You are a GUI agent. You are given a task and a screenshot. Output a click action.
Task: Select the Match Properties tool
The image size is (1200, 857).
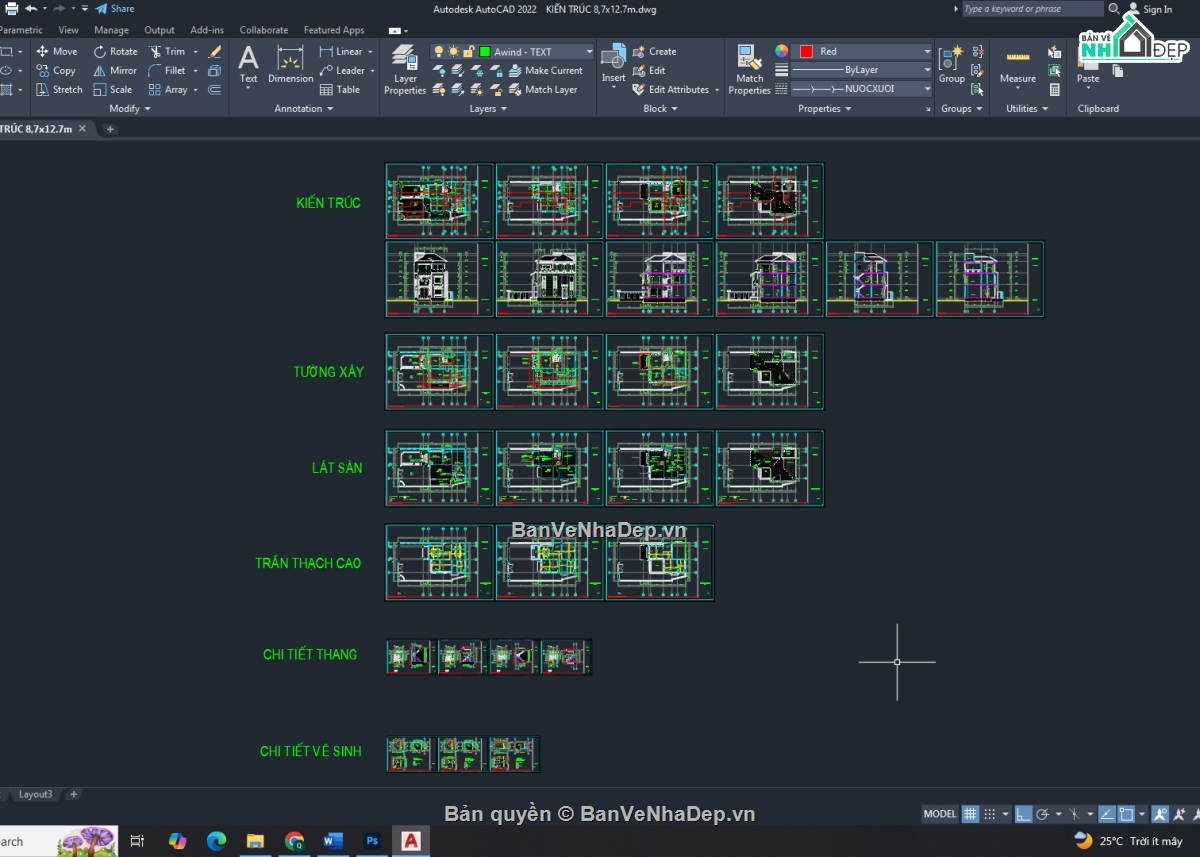[x=749, y=68]
